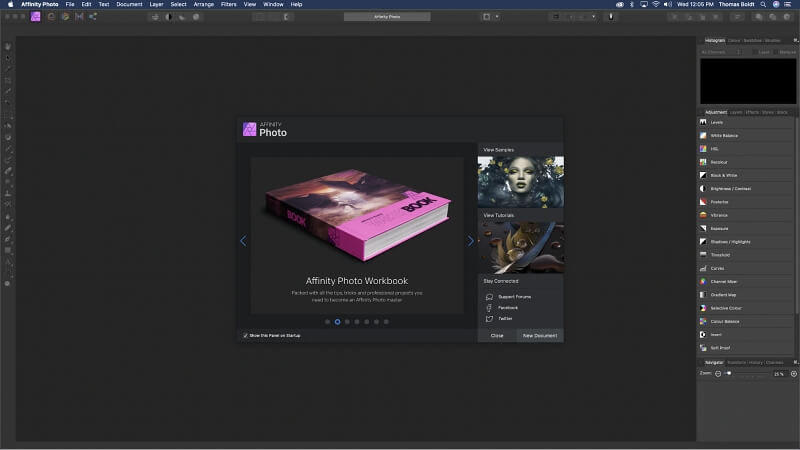The image size is (800, 450).
Task: Switch to the Swatches tab
Action: pyautogui.click(x=752, y=40)
